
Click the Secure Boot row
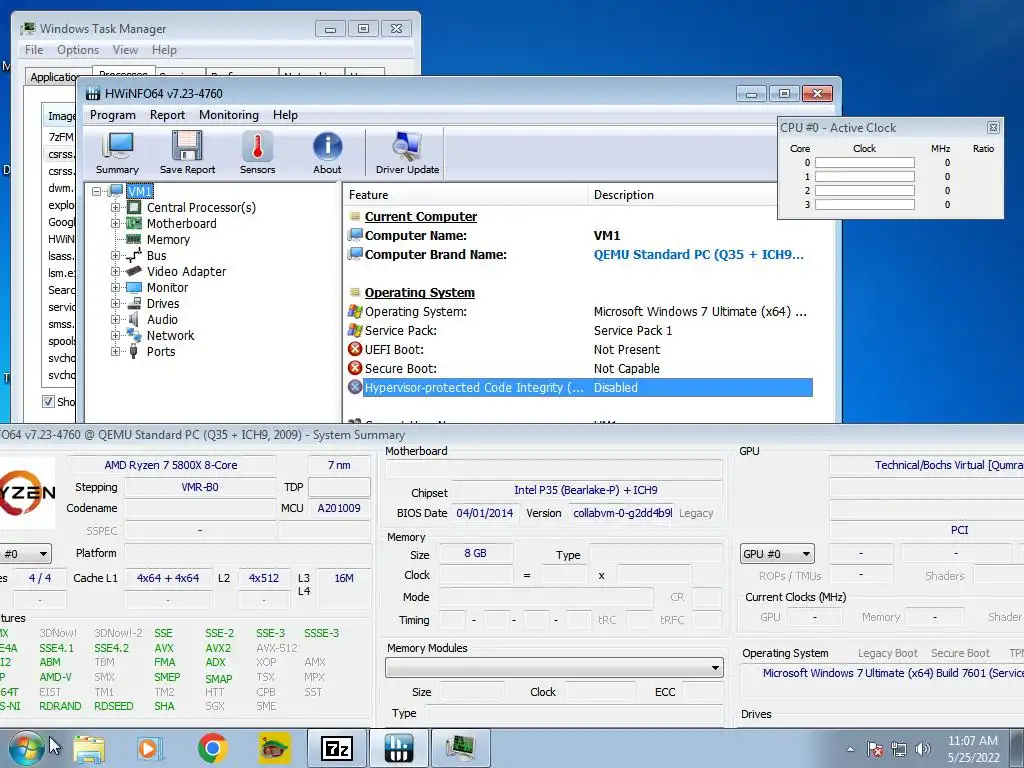580,368
